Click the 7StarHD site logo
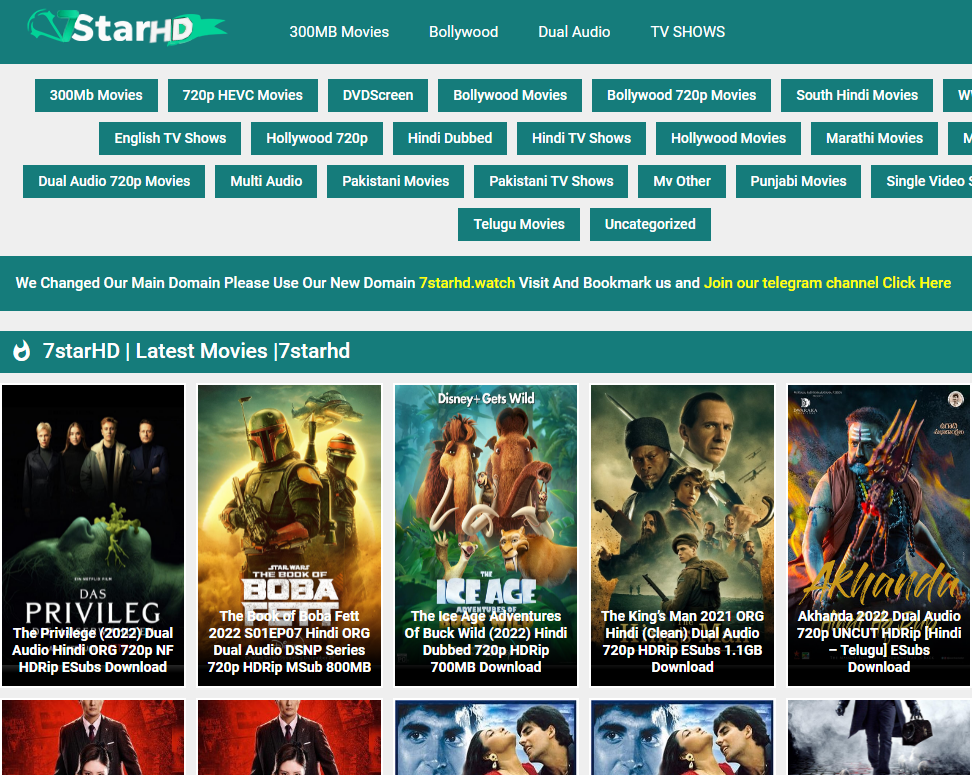972x775 pixels. point(126,28)
